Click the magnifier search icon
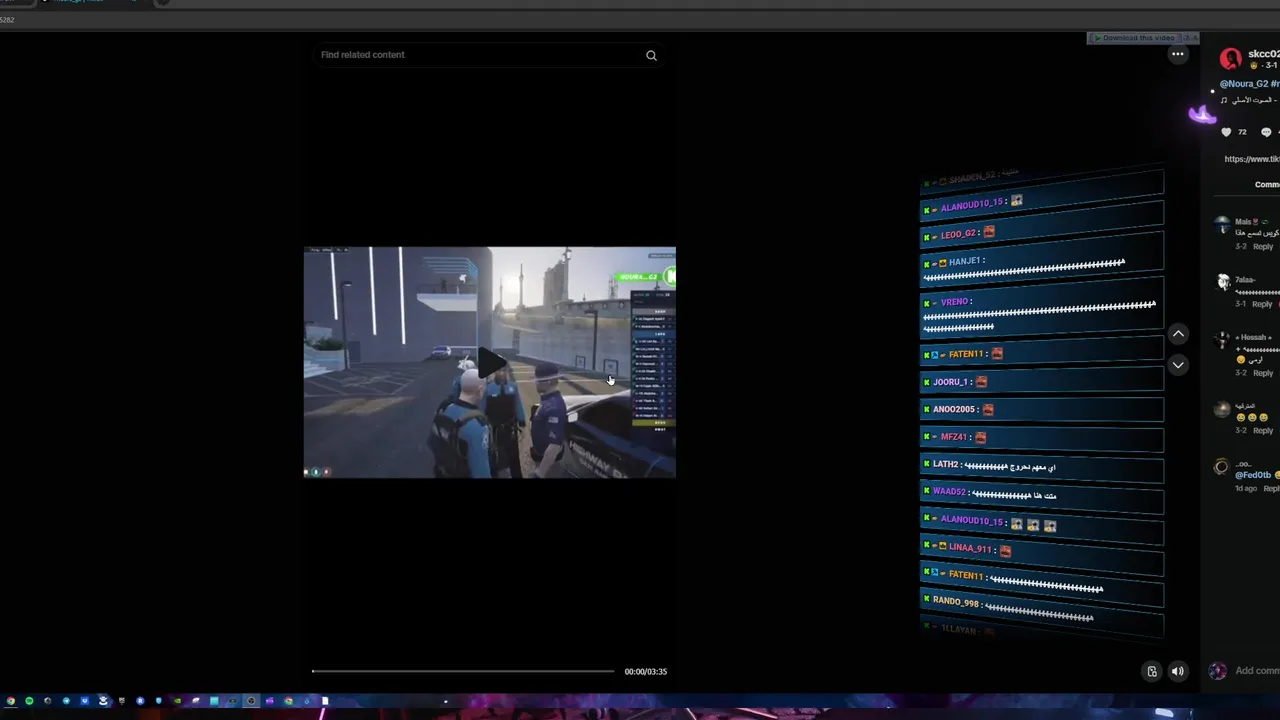This screenshot has width=1280, height=720. (x=651, y=56)
